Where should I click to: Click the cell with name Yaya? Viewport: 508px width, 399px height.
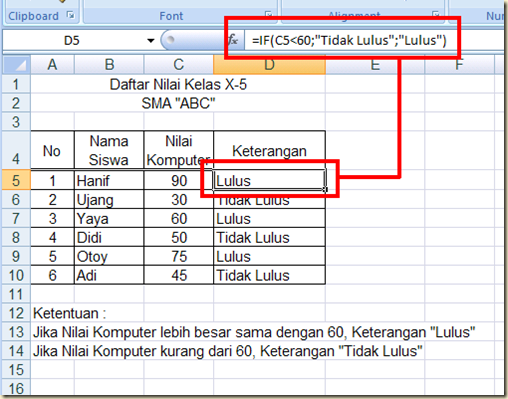(x=109, y=219)
